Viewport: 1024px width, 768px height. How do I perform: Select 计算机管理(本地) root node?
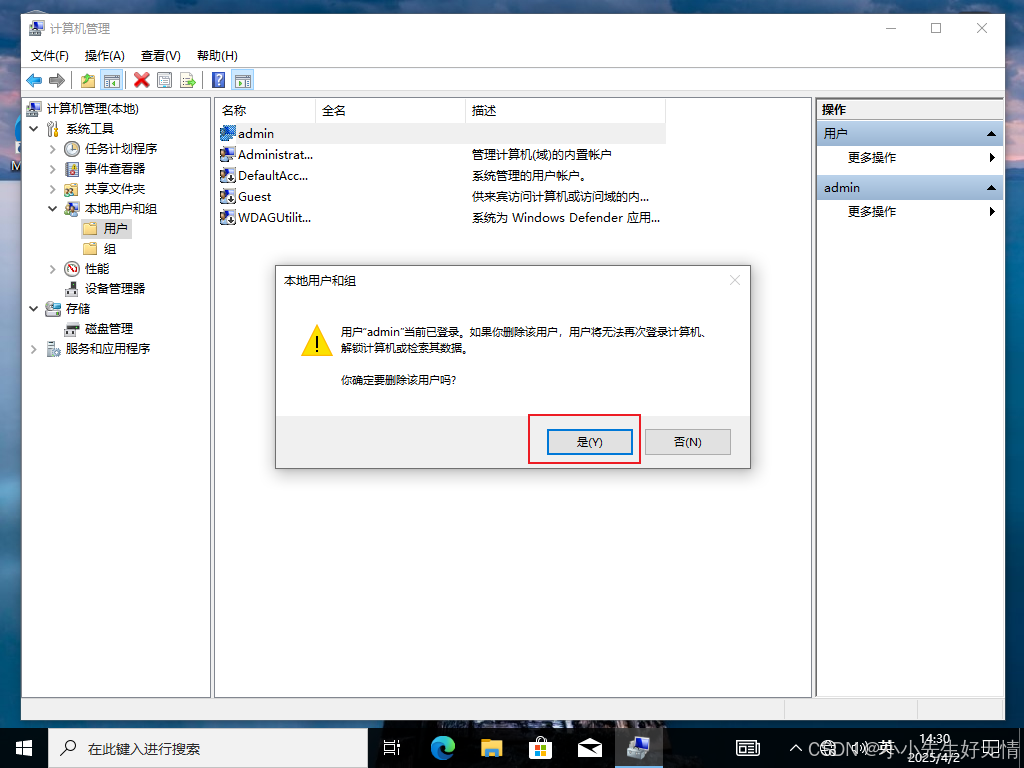(x=84, y=108)
